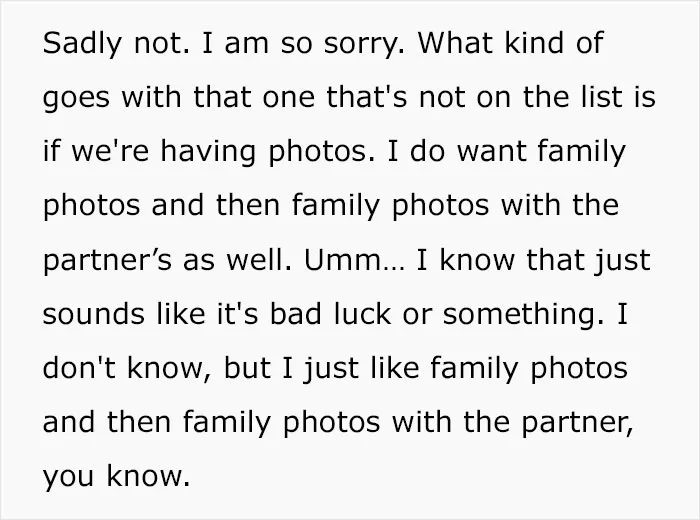
Task: Click the words "I am so"
Action: [258, 43]
